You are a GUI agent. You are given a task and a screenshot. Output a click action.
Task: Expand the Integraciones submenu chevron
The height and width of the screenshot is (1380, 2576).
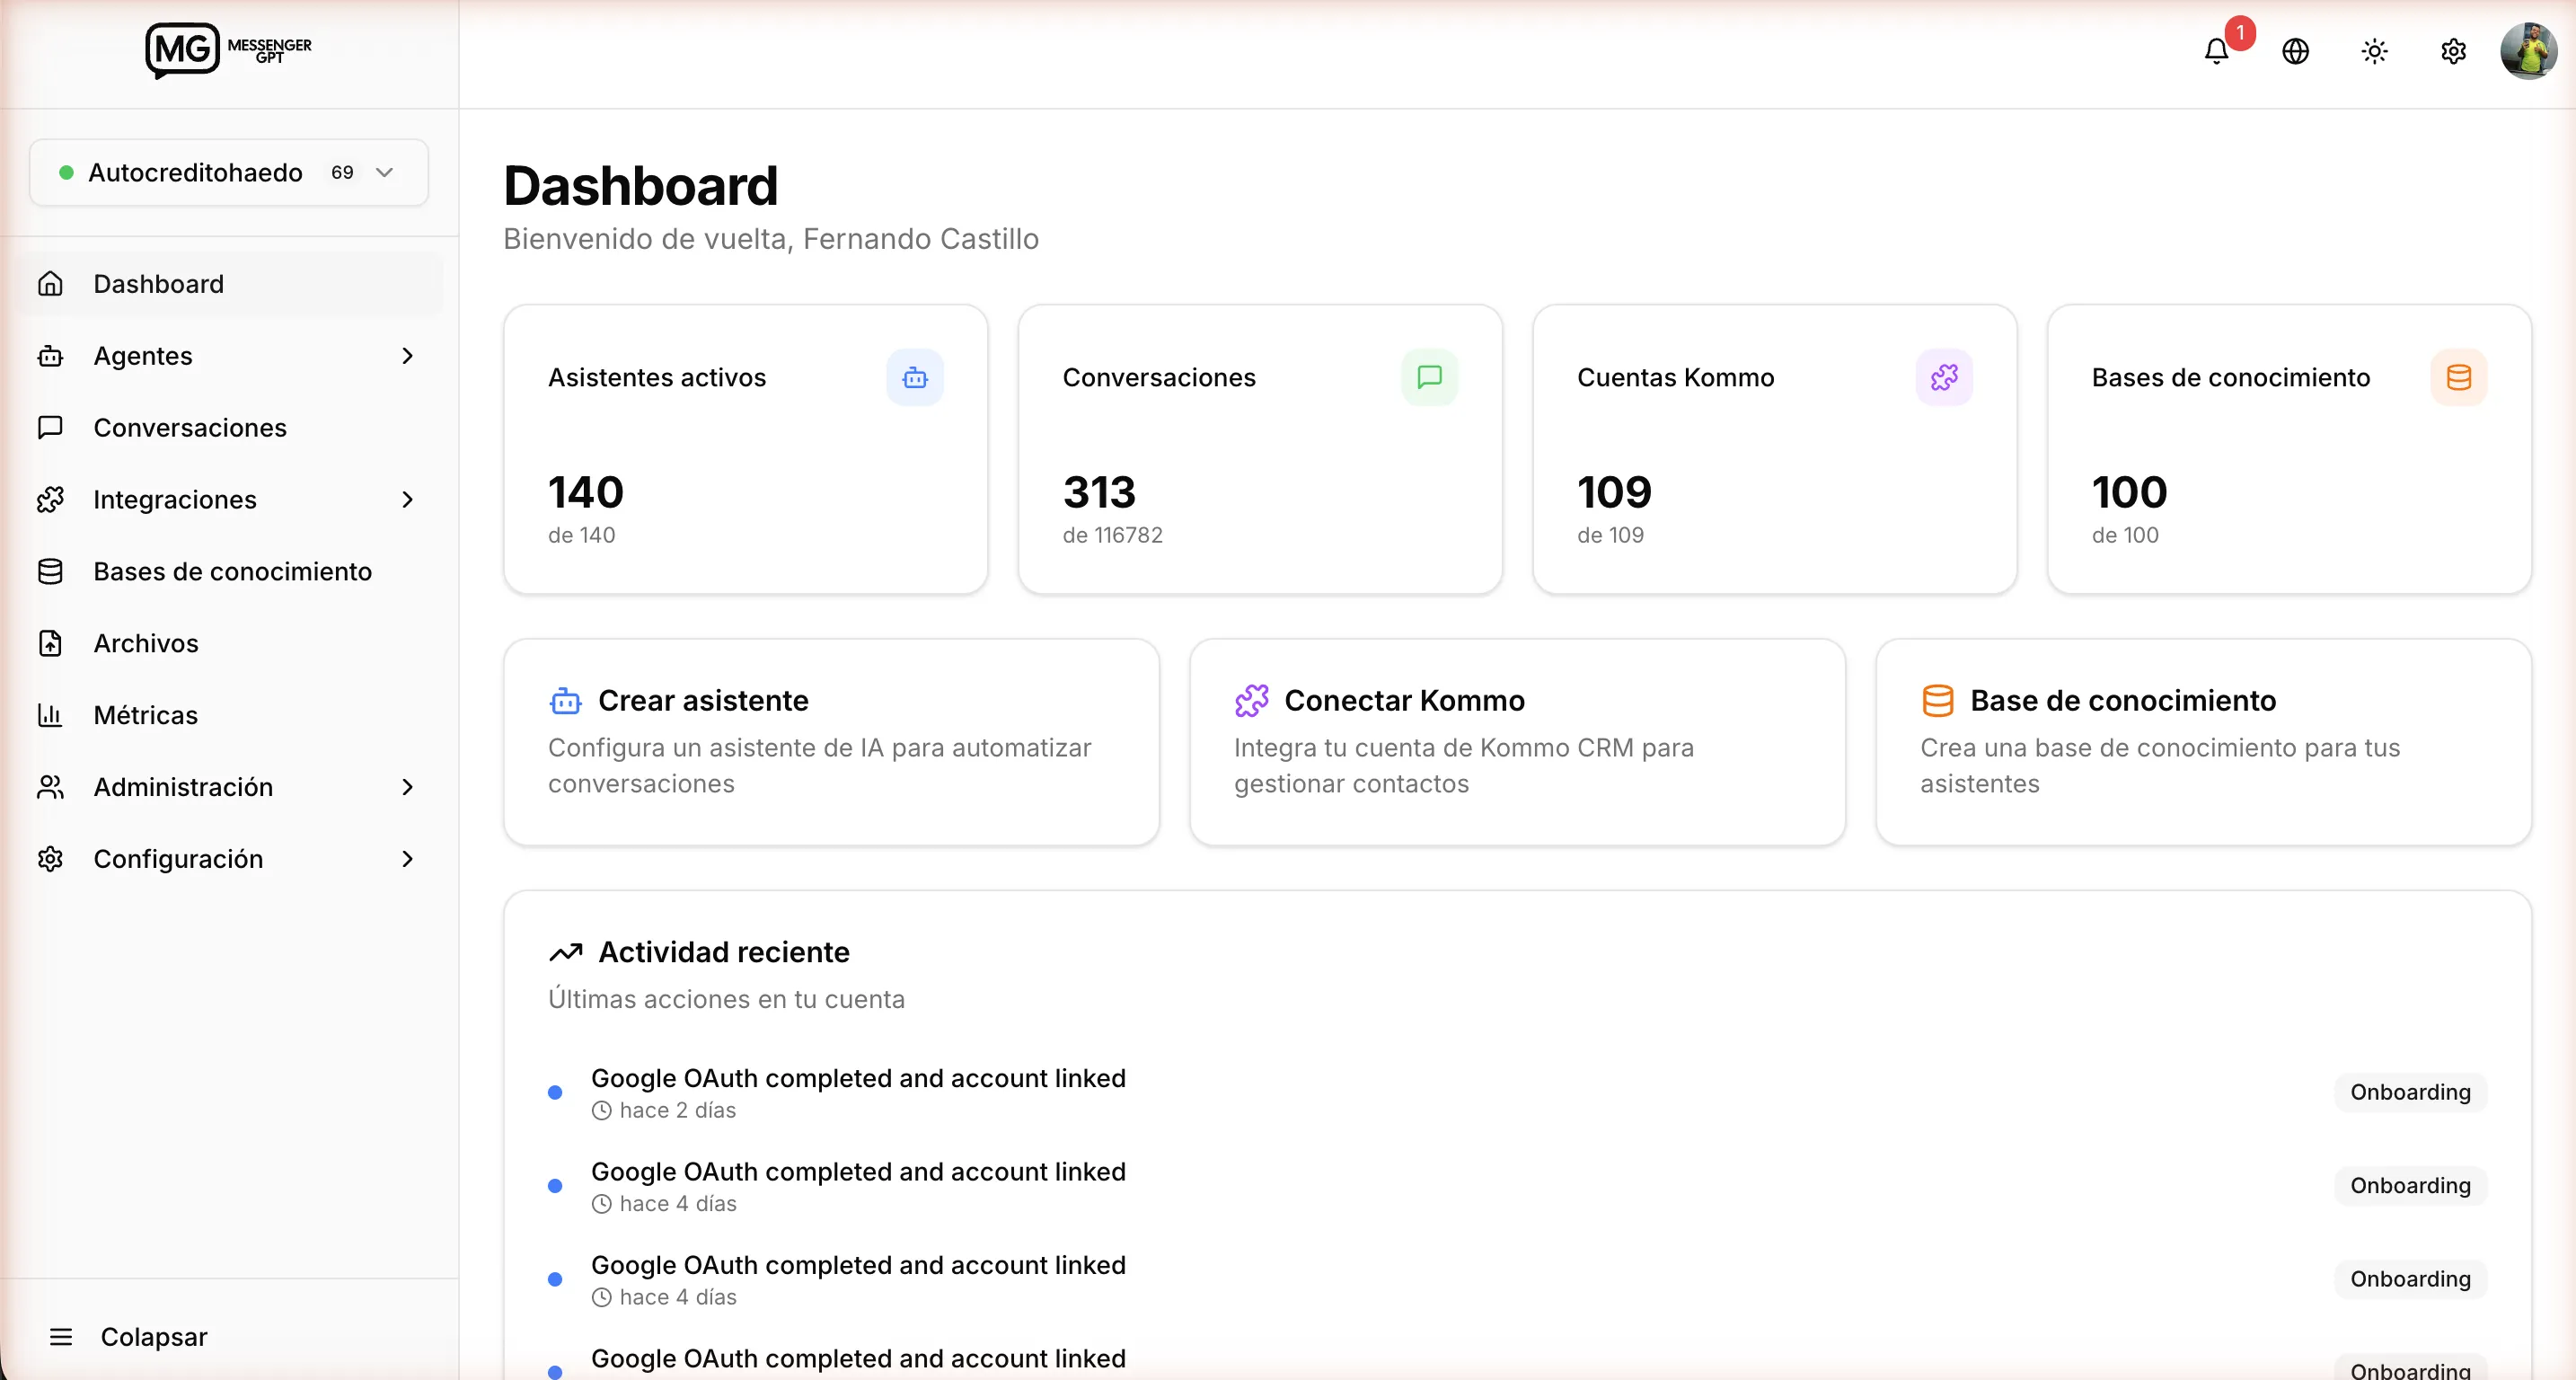coord(407,500)
